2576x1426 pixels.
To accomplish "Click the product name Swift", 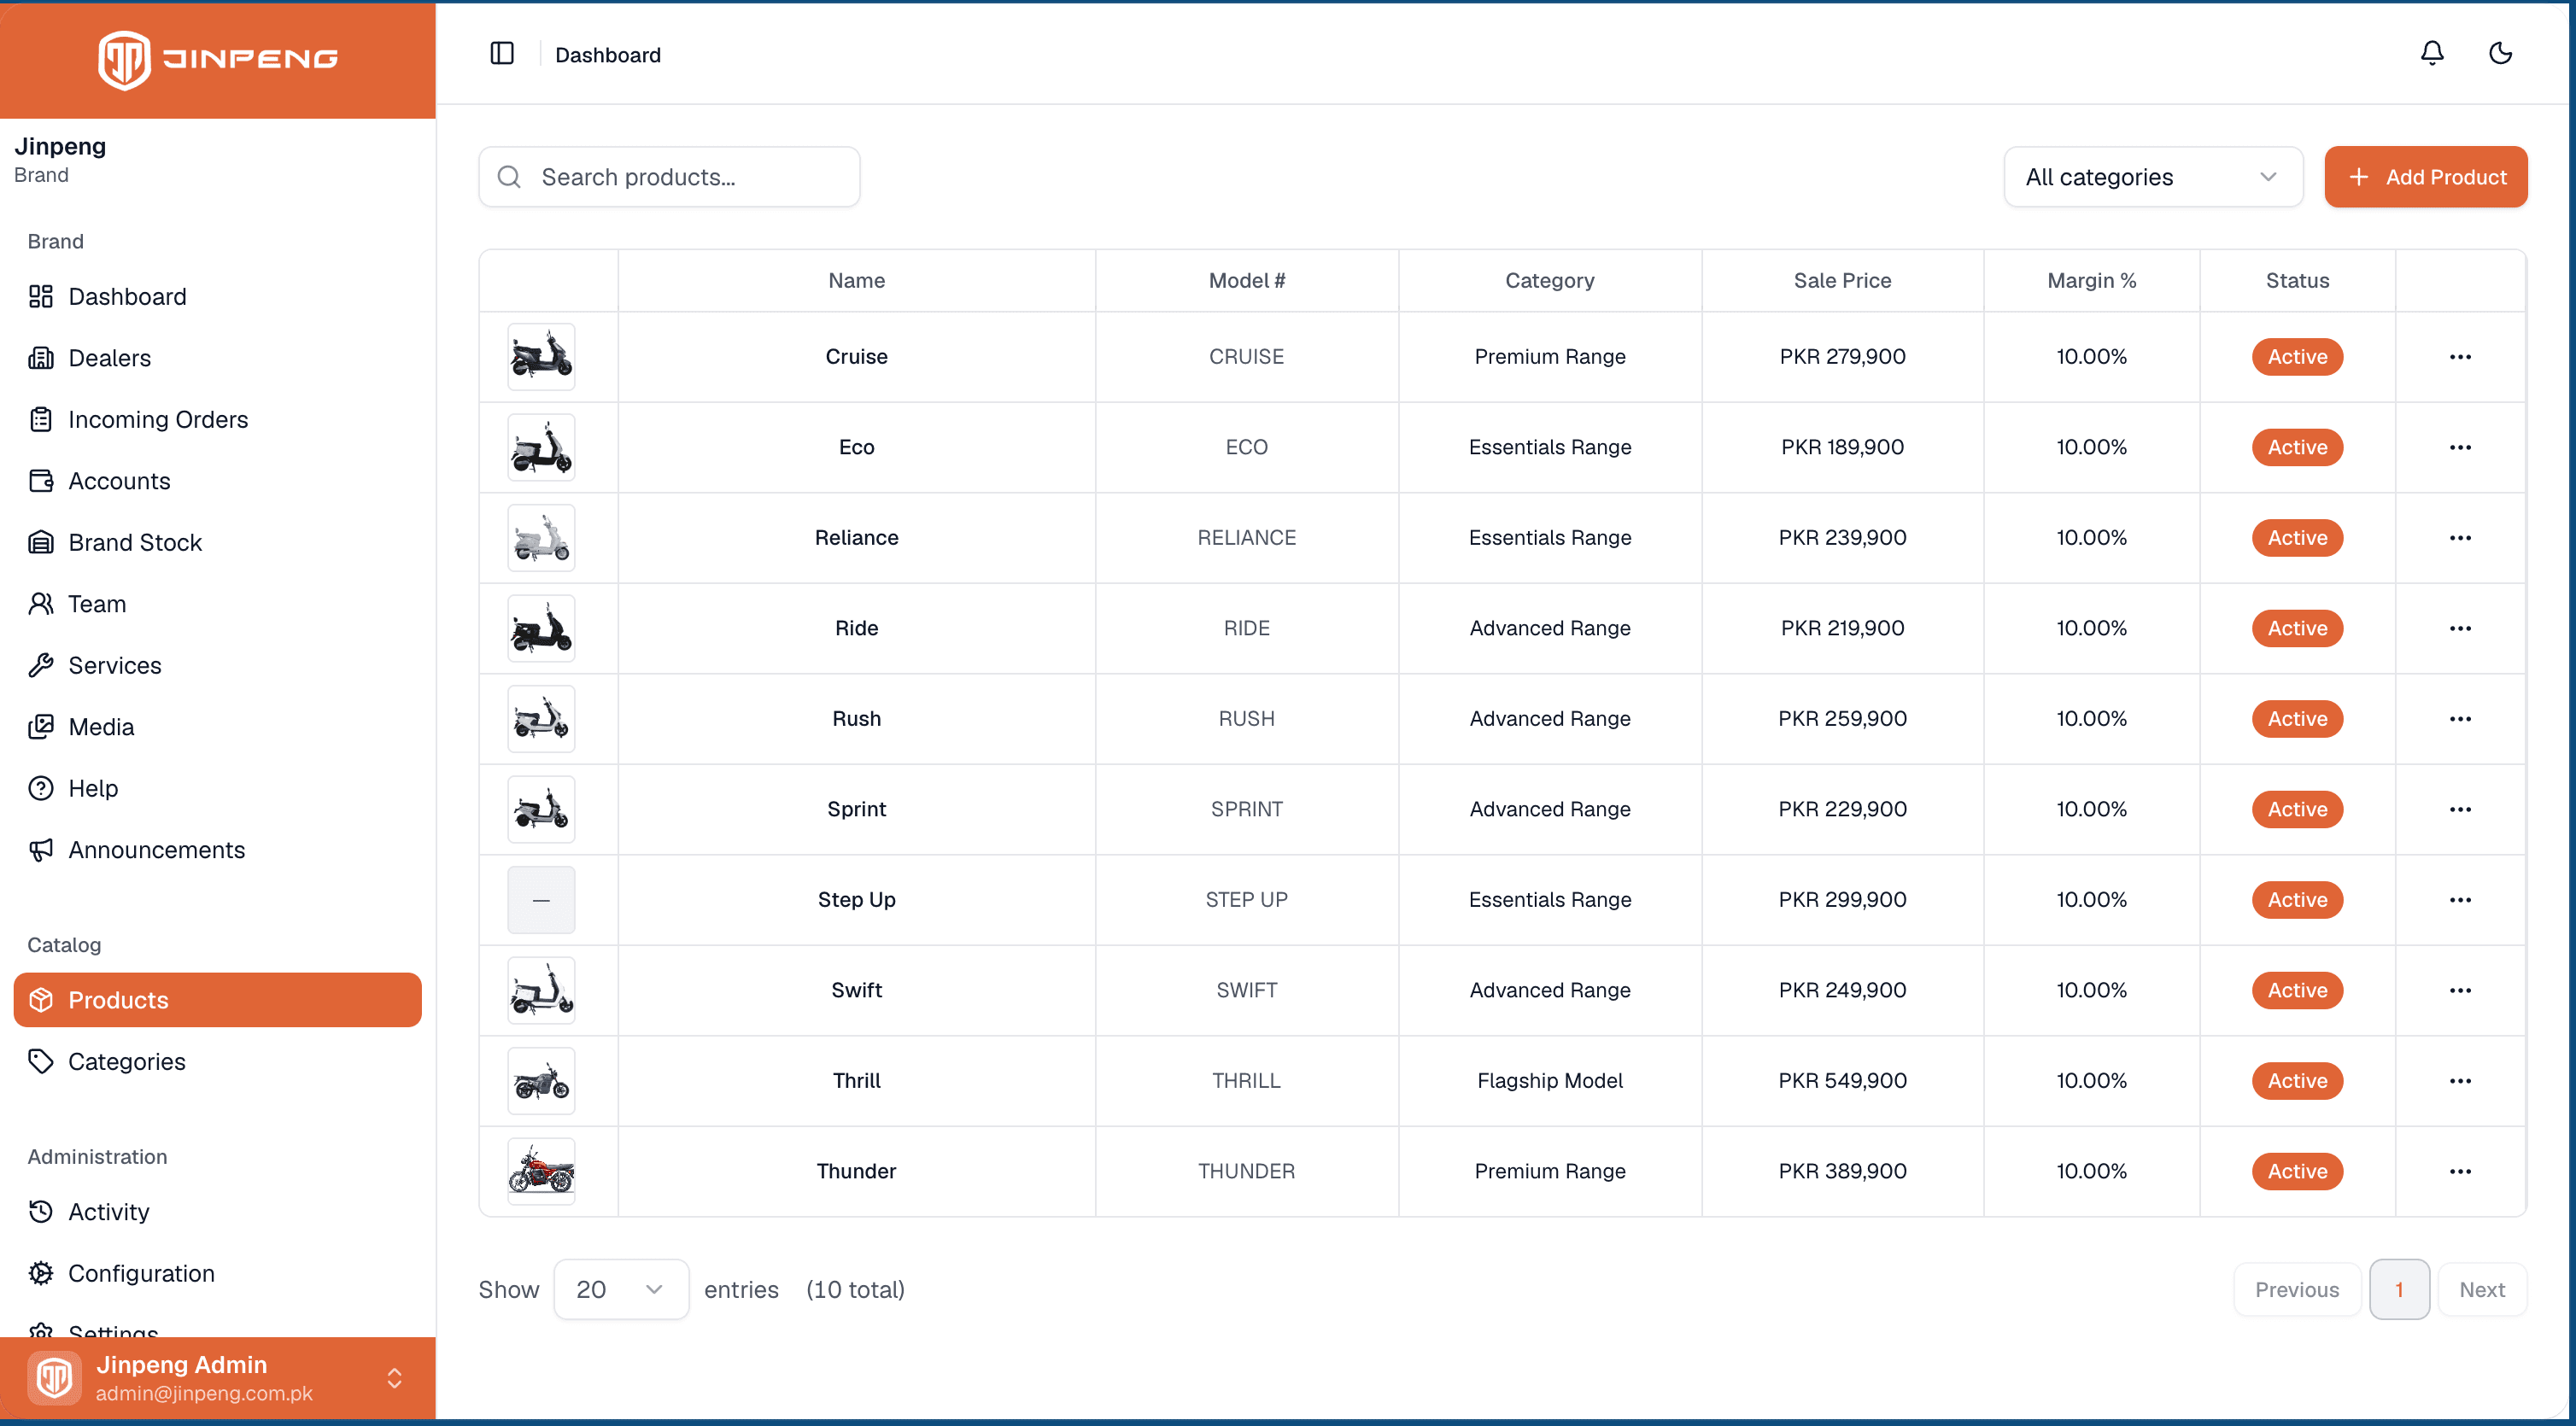I will [856, 991].
